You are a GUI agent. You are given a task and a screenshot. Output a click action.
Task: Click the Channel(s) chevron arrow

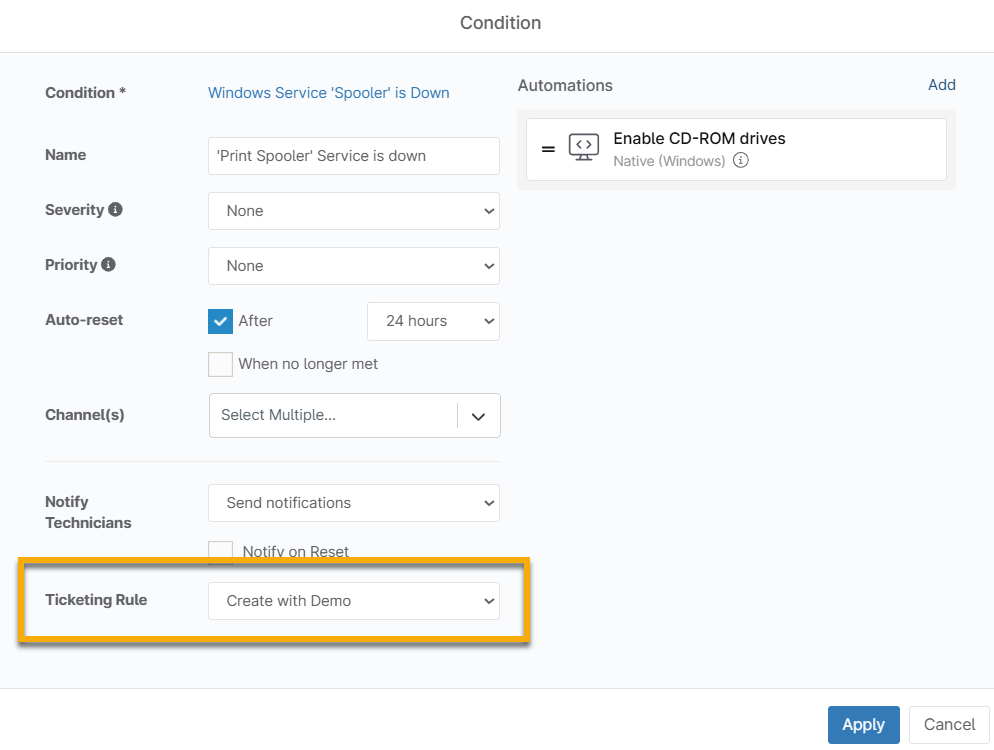point(478,416)
